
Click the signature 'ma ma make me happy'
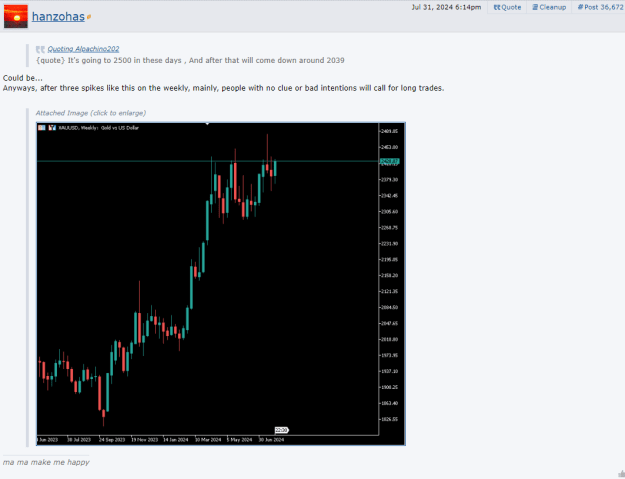46,462
